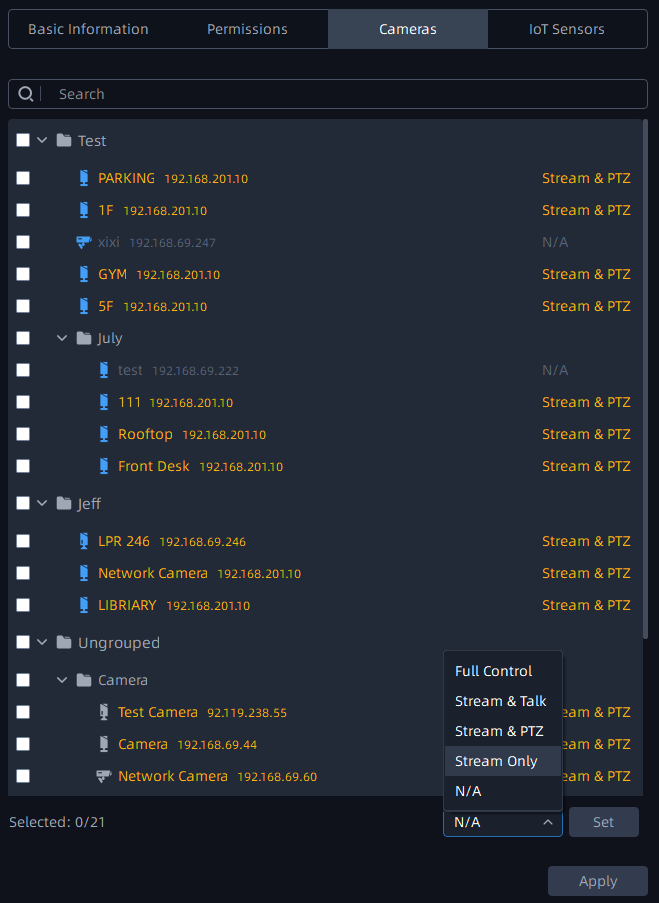Collapse the Test group chevron
Viewport: 659px width, 903px height.
(x=42, y=141)
